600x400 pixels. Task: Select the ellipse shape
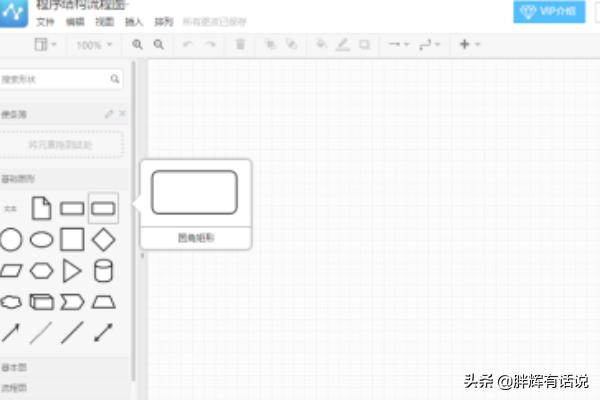pos(41,240)
